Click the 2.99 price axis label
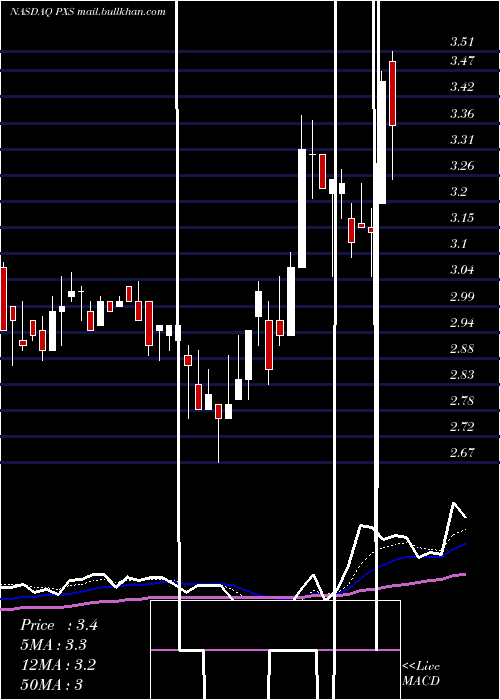500x700 pixels. pos(462,296)
